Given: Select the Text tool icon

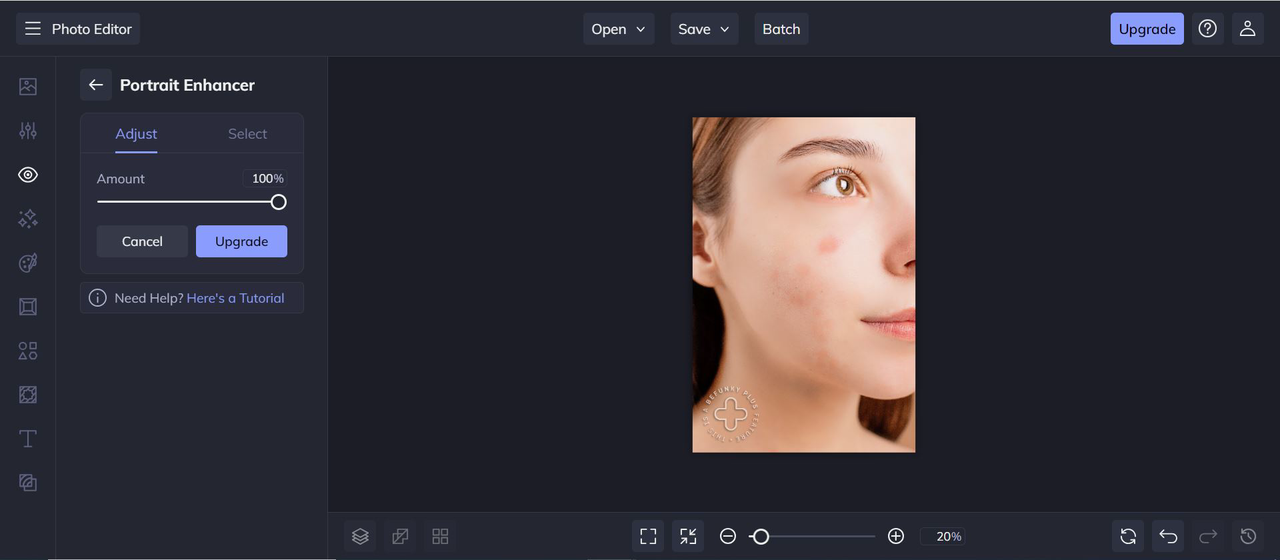Looking at the screenshot, I should point(28,439).
